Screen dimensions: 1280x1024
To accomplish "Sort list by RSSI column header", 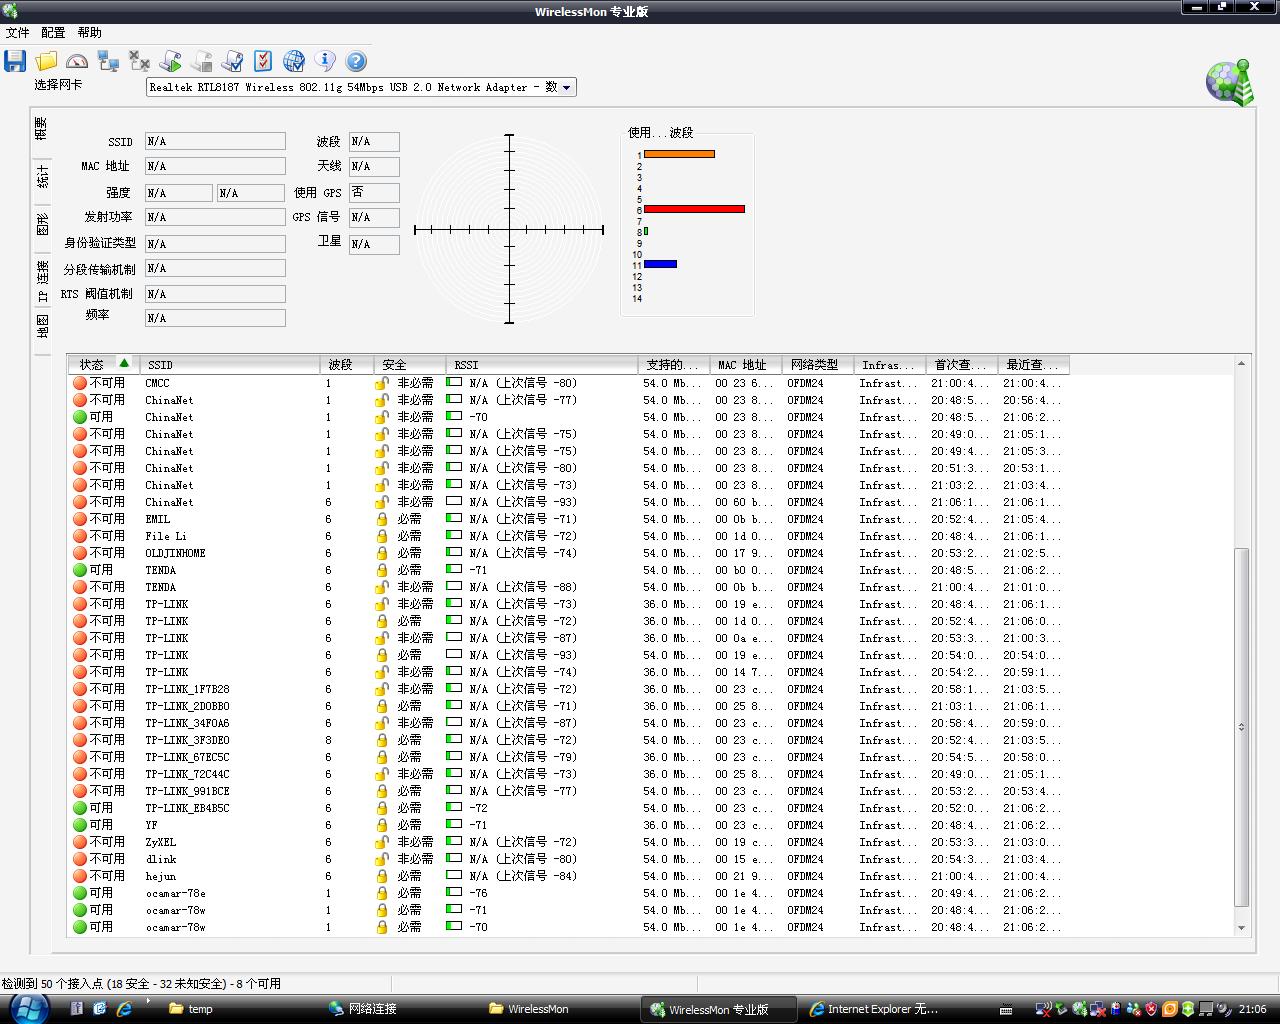I will [542, 364].
